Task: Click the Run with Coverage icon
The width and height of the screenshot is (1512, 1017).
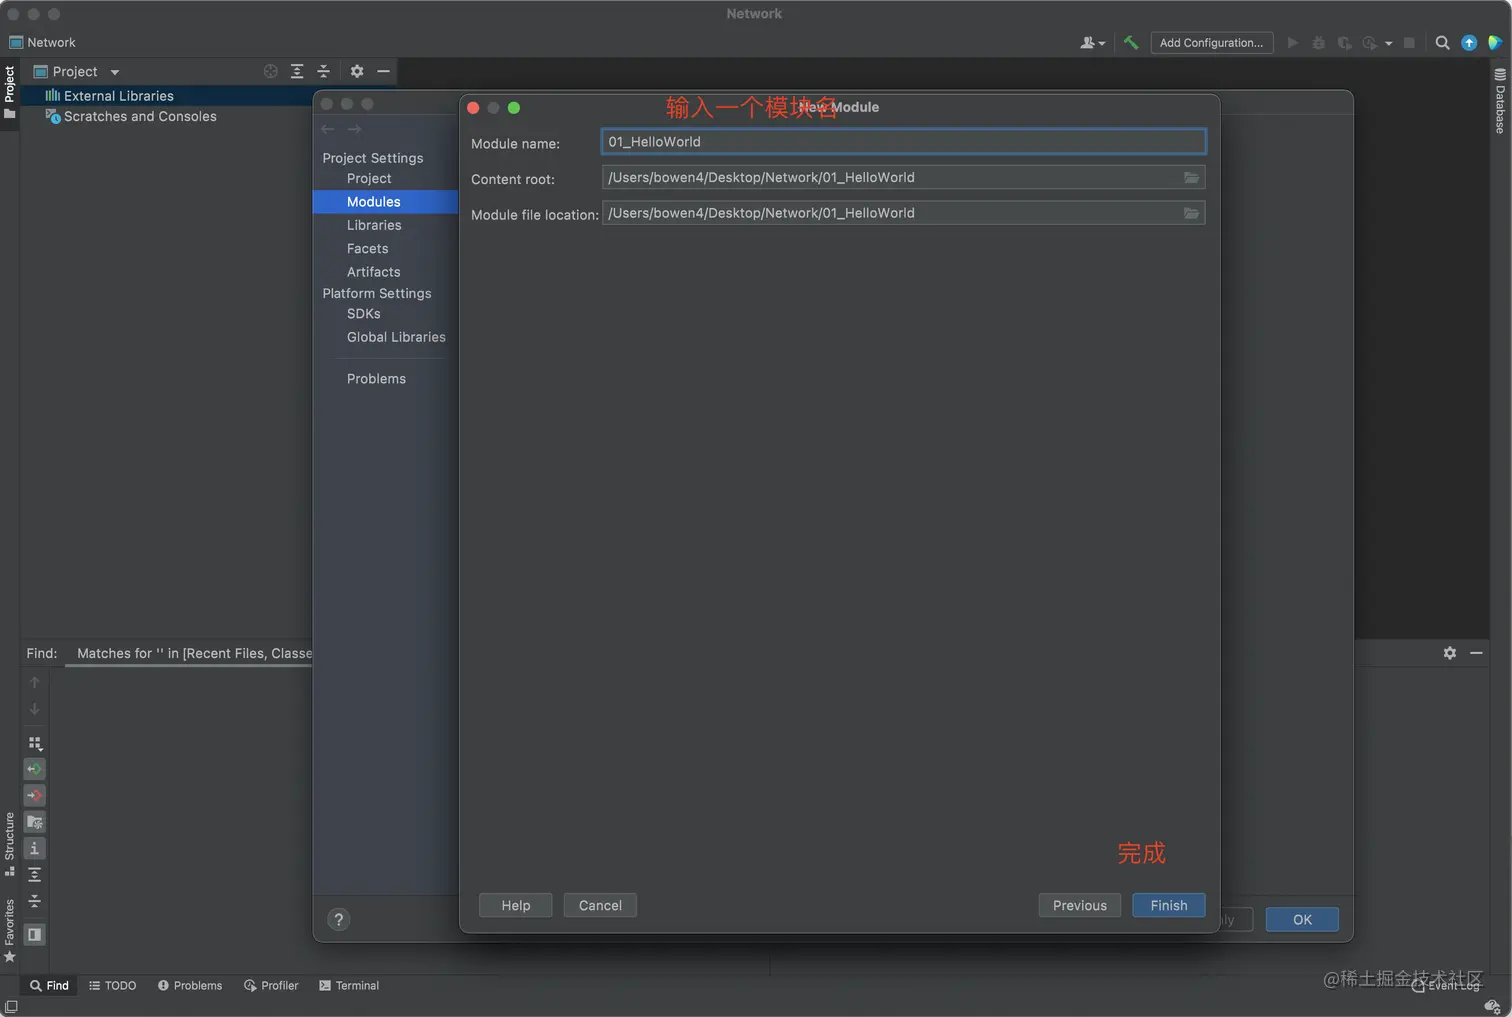Action: (x=1344, y=42)
